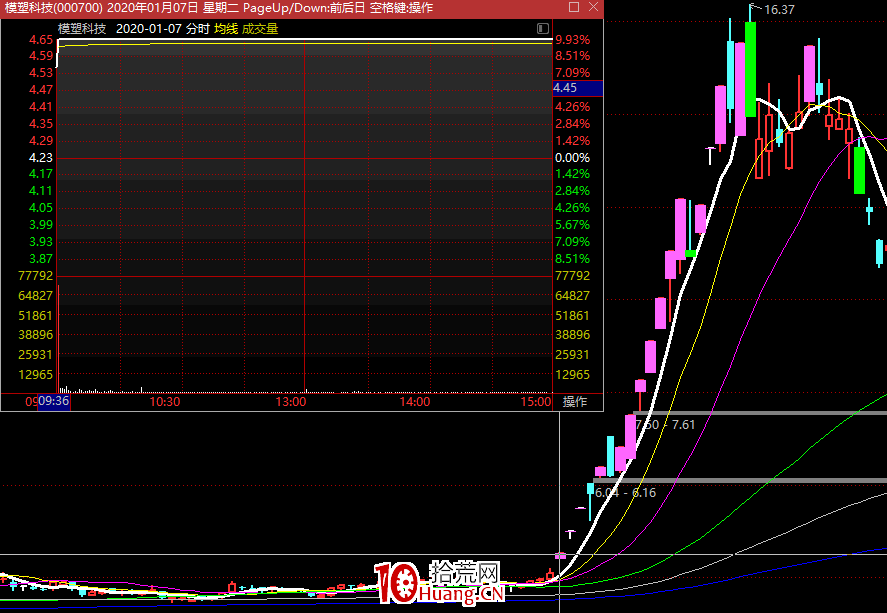Click the panel layout icon beside 成交量
This screenshot has height=613, width=887.
coord(543,29)
